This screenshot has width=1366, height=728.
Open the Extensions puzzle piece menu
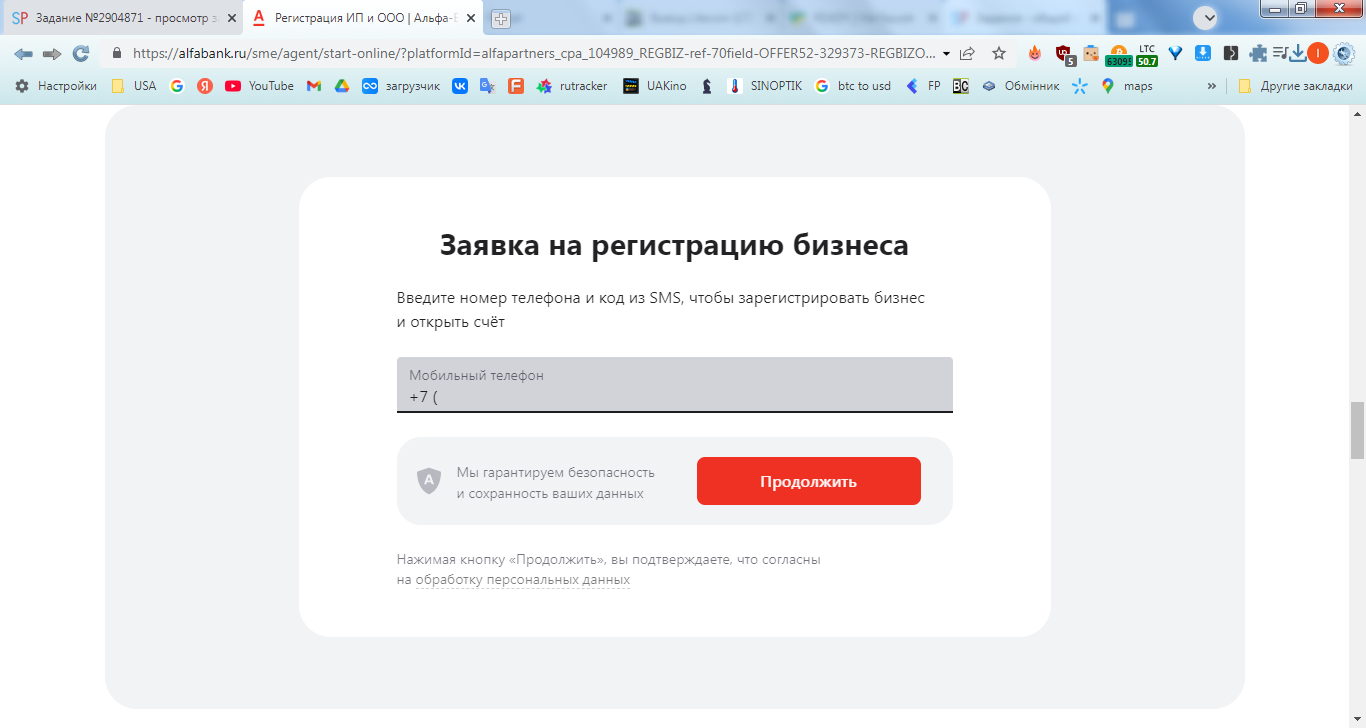click(x=1258, y=53)
